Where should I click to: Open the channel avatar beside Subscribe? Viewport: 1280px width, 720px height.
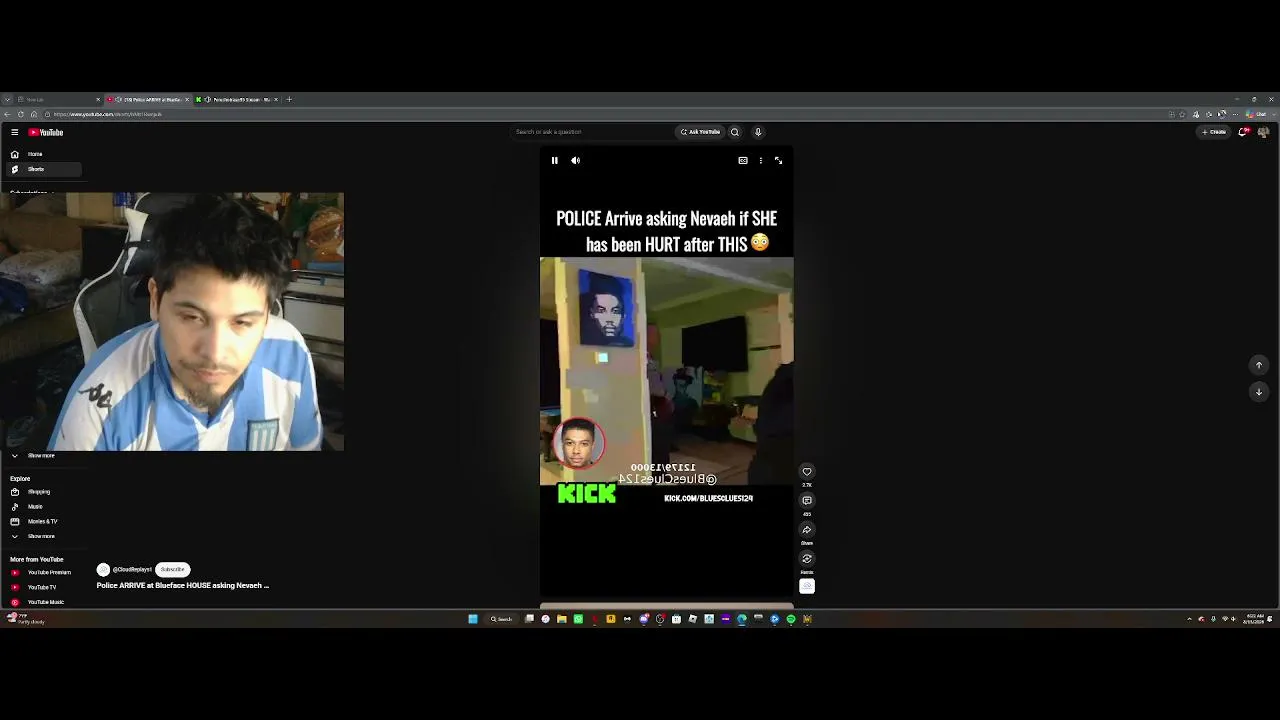[103, 570]
